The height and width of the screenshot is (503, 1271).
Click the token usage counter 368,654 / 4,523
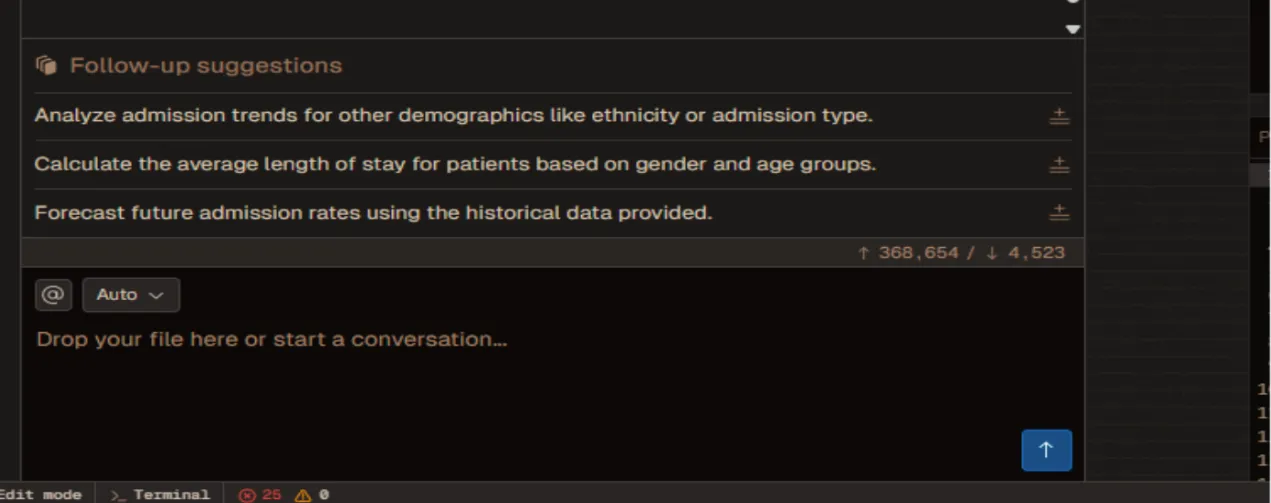(x=961, y=253)
